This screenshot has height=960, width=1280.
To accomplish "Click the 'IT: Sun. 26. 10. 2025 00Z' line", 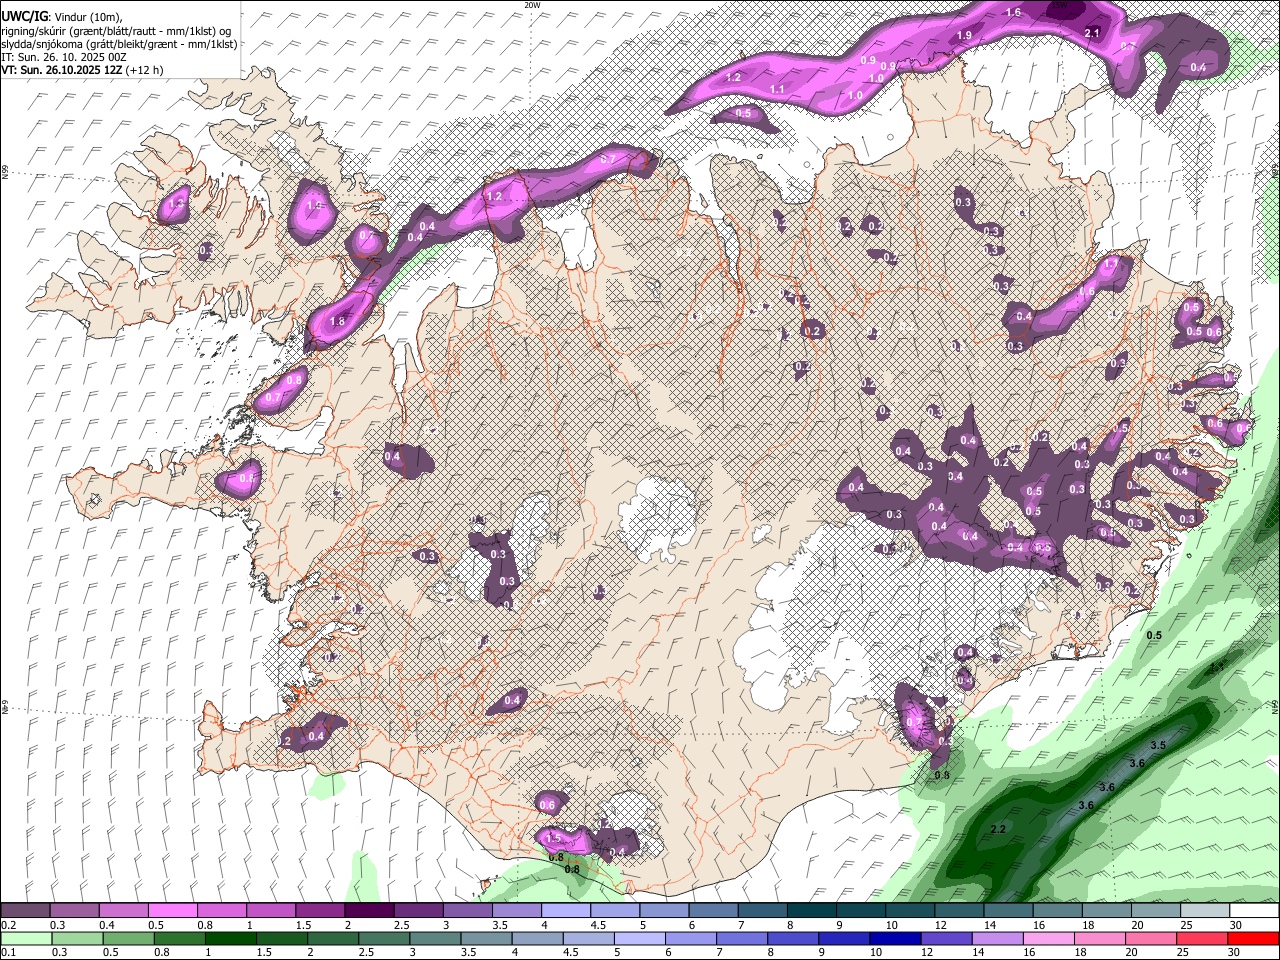I will pyautogui.click(x=64, y=57).
